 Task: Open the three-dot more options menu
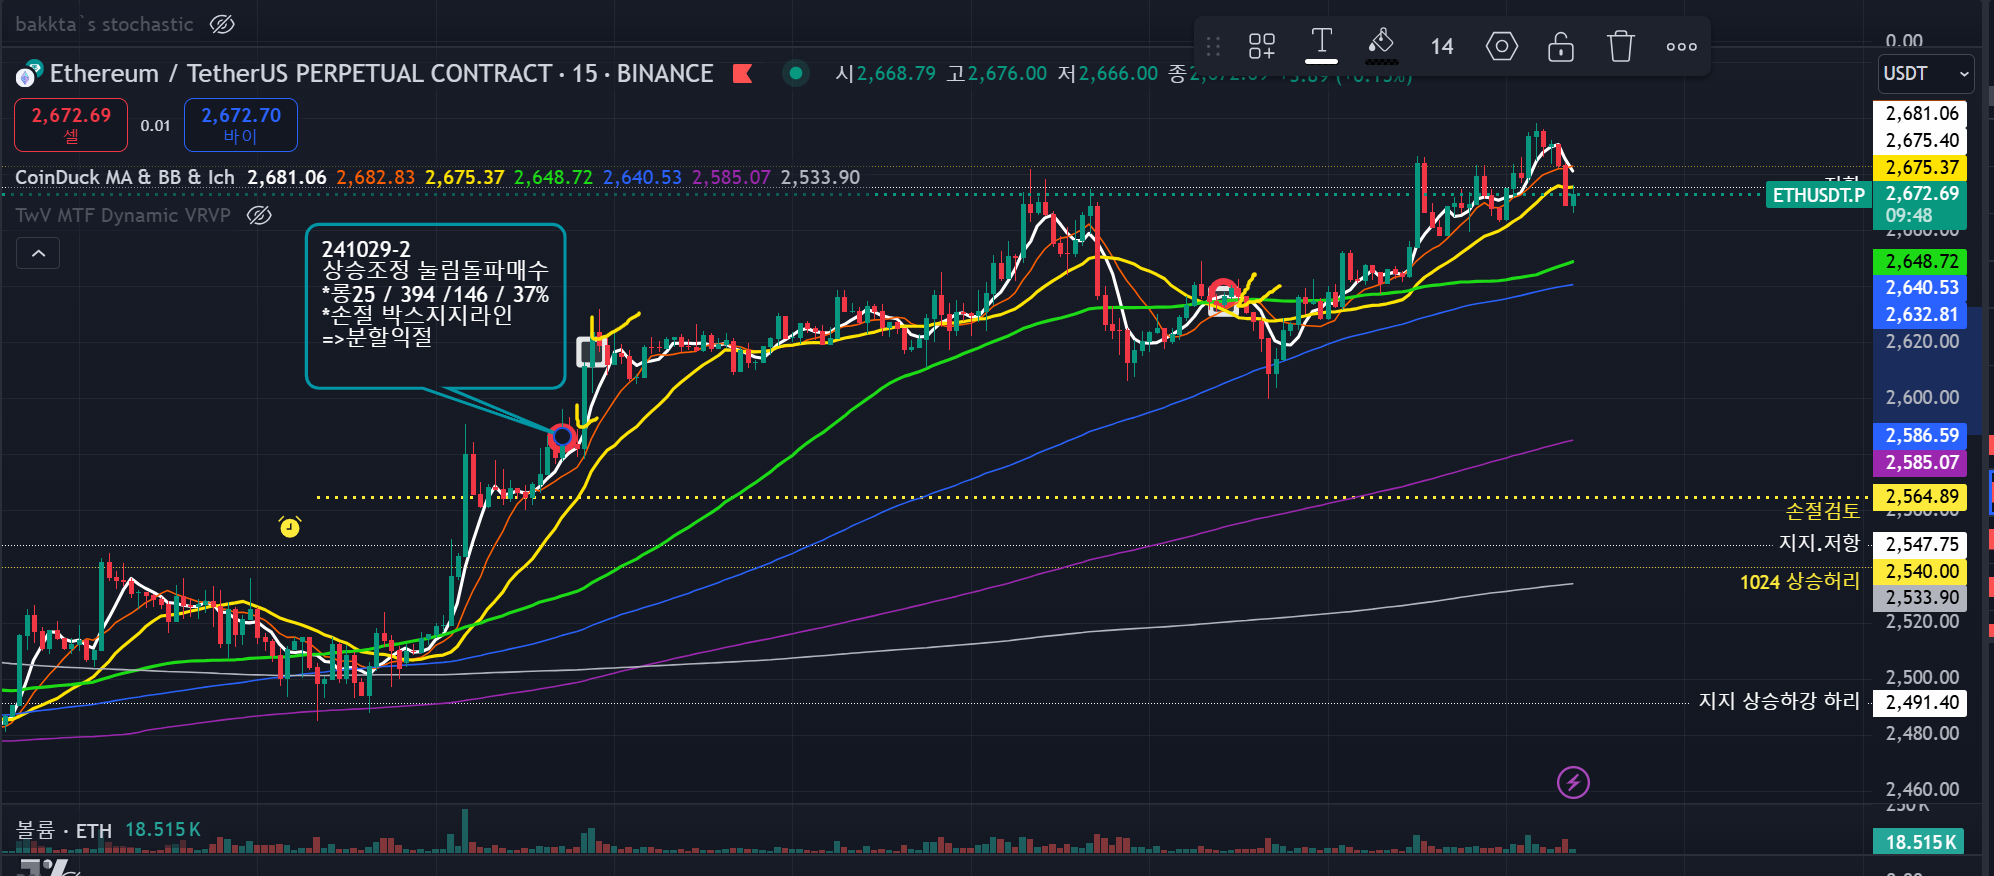tap(1682, 46)
